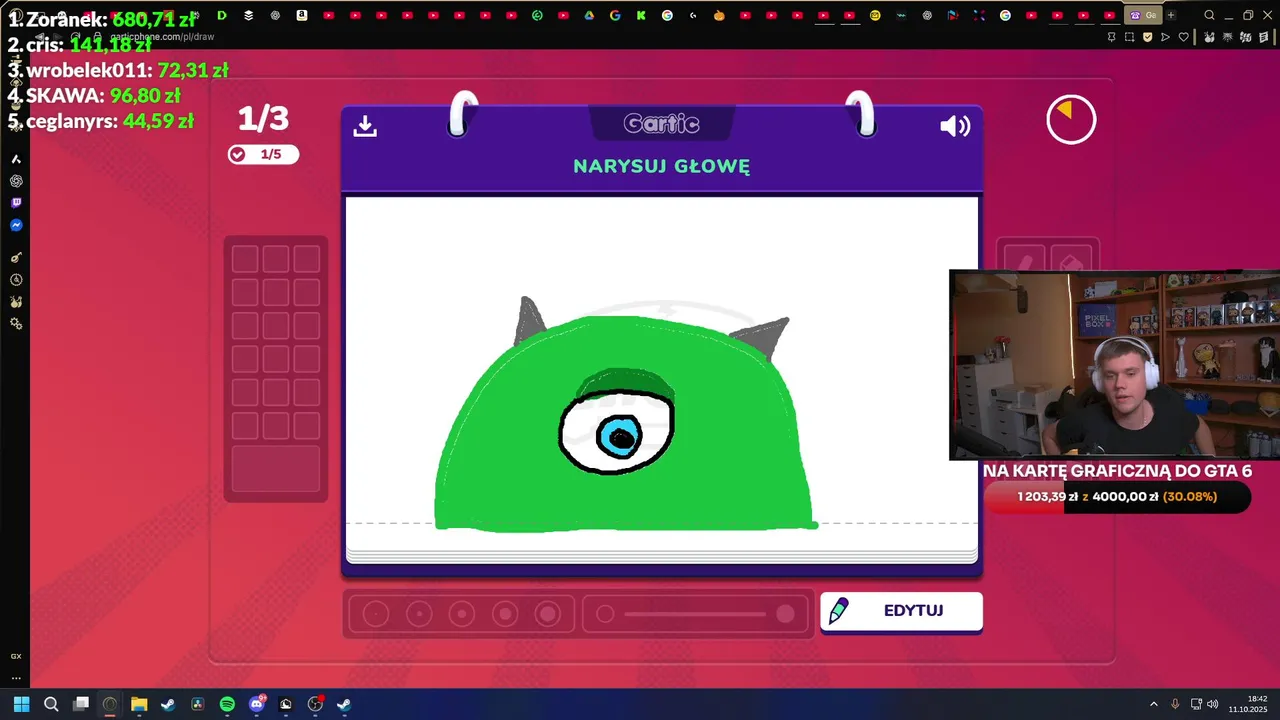Image resolution: width=1280 pixels, height=720 pixels.
Task: Open Spotify from the taskbar
Action: tap(227, 704)
